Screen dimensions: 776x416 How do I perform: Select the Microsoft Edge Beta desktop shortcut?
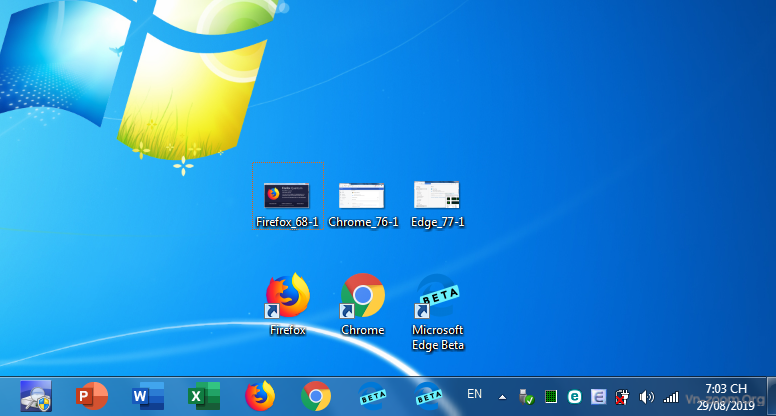click(437, 312)
